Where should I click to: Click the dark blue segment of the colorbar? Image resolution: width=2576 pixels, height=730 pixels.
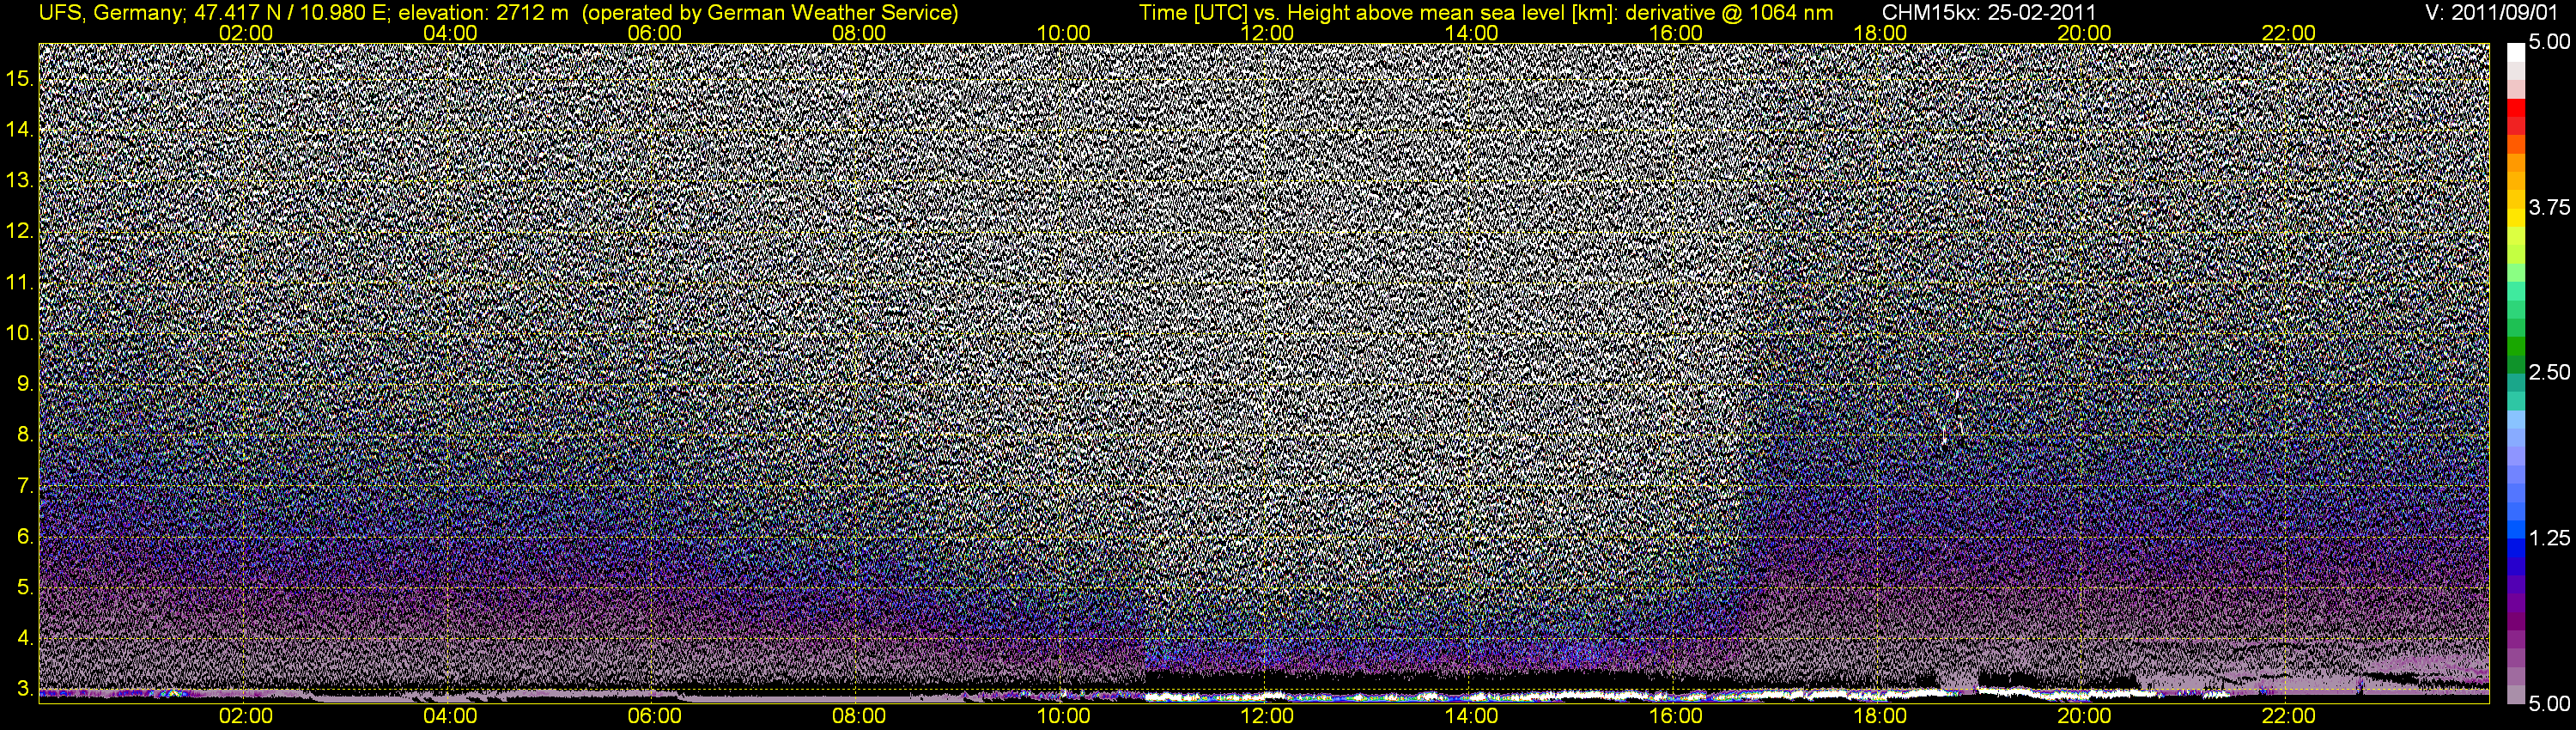(2516, 565)
